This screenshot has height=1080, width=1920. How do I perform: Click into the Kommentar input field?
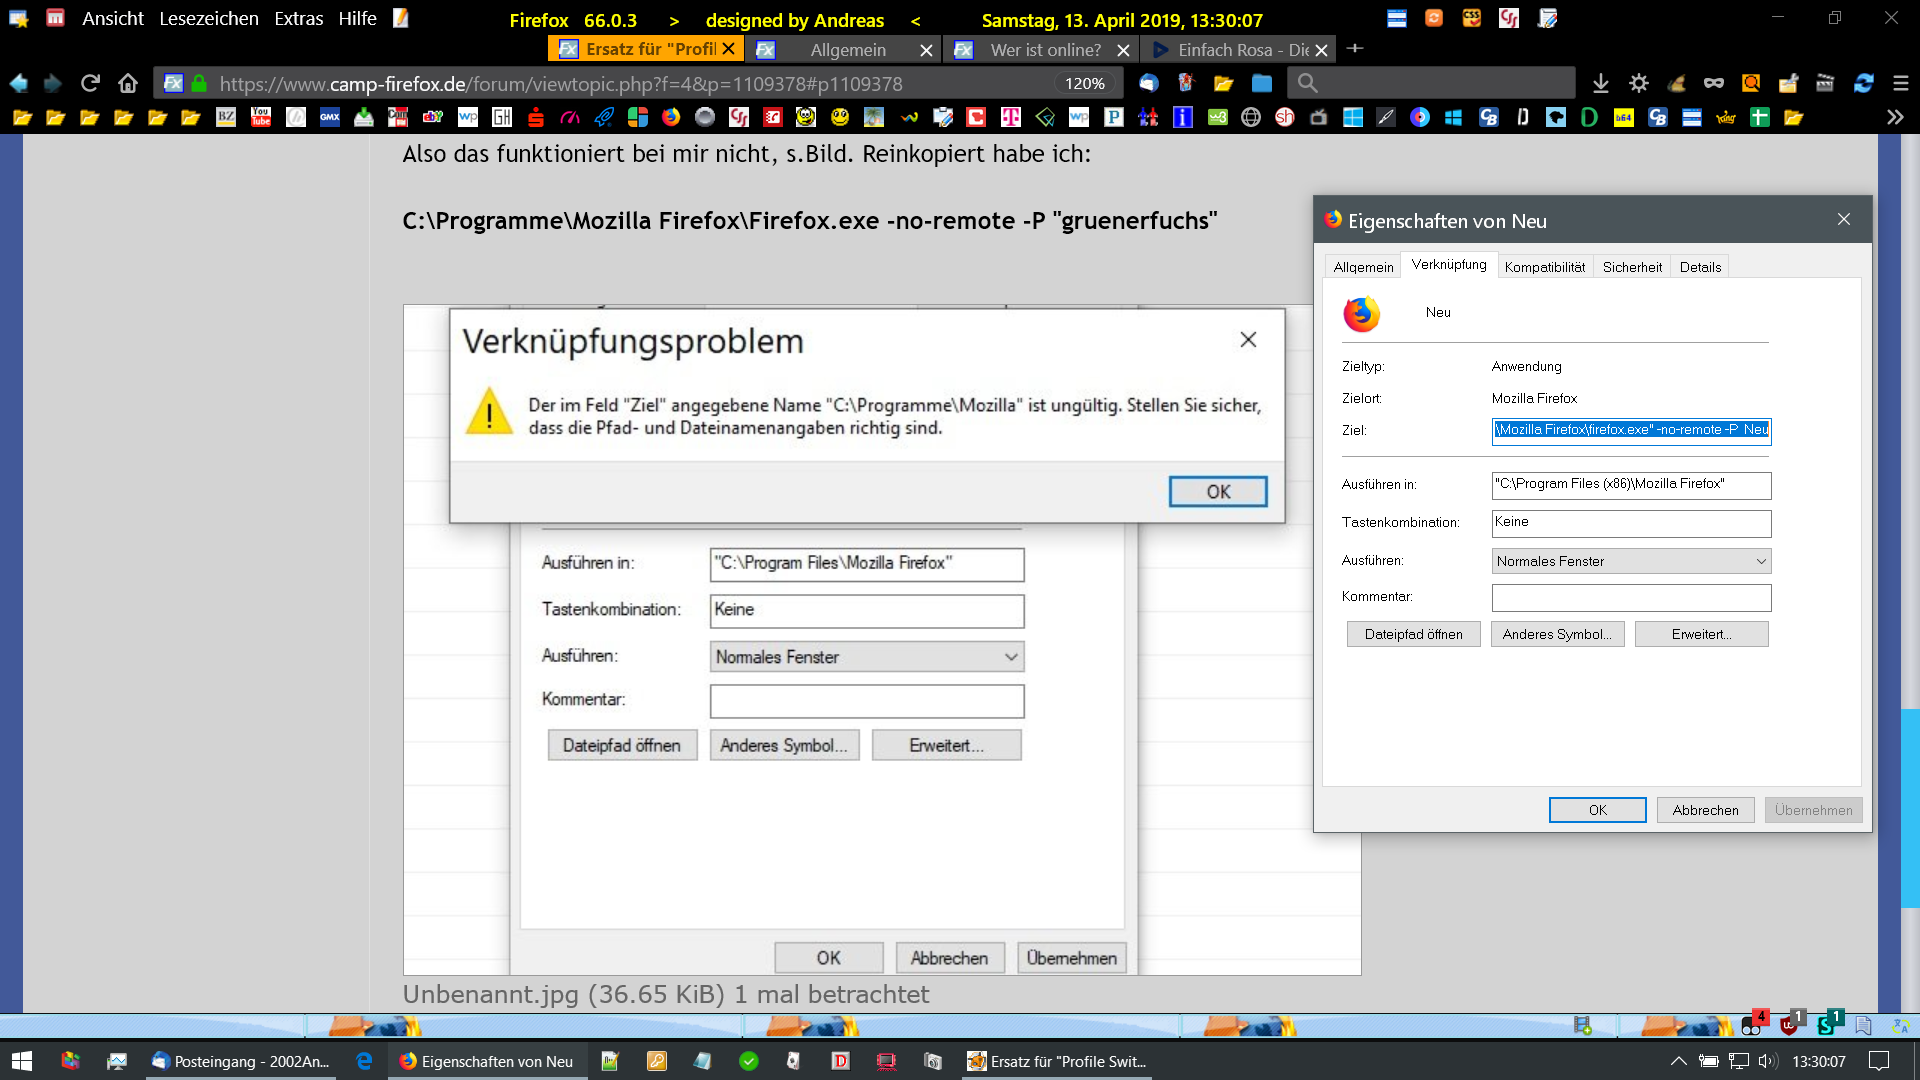pos(1631,597)
